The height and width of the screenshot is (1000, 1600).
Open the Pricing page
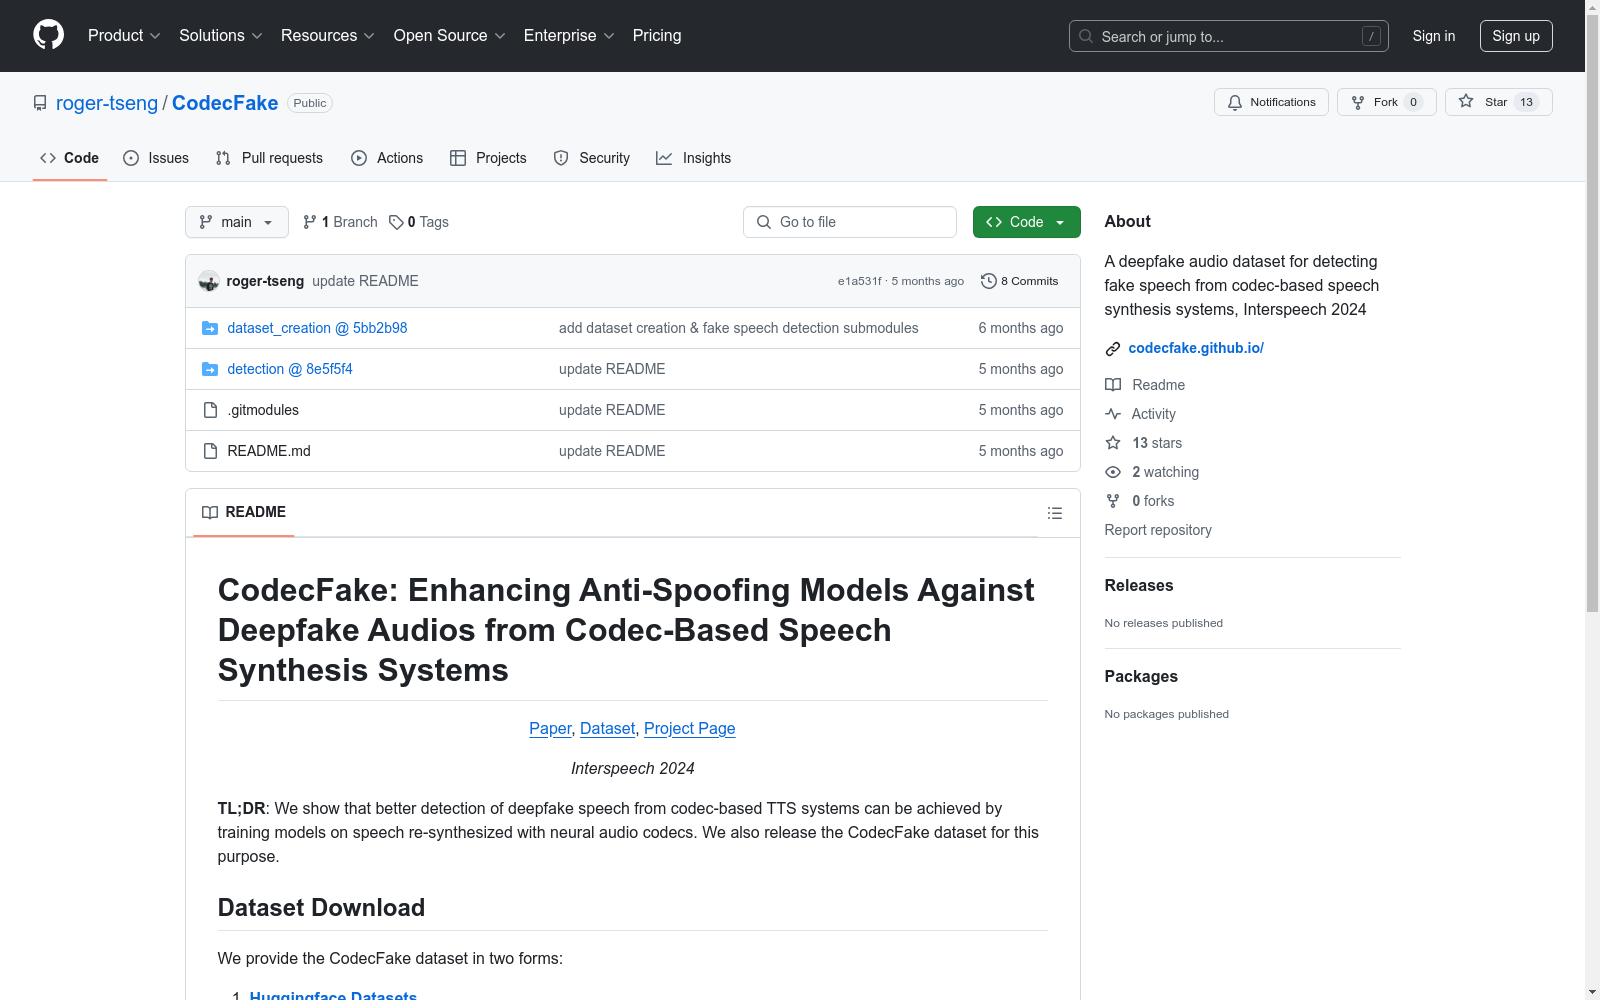click(x=657, y=35)
